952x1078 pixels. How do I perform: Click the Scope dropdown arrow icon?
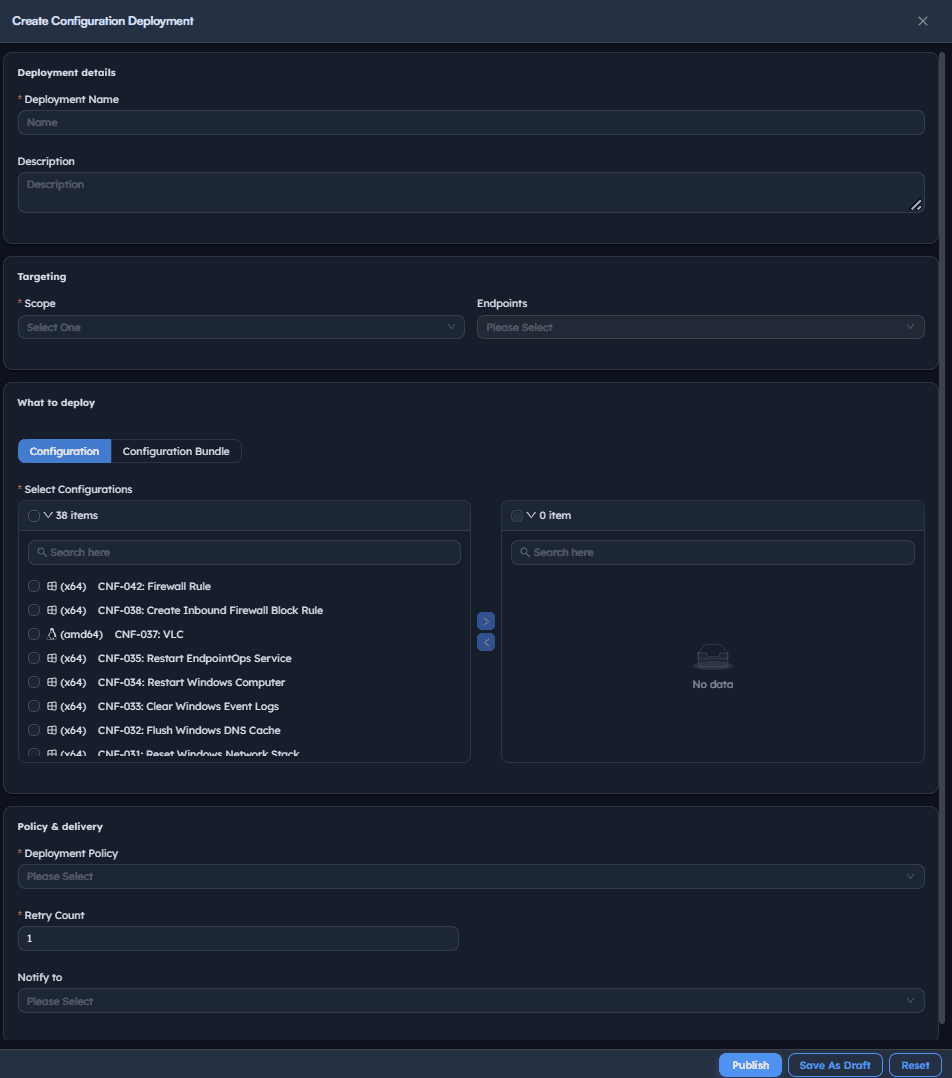[451, 327]
